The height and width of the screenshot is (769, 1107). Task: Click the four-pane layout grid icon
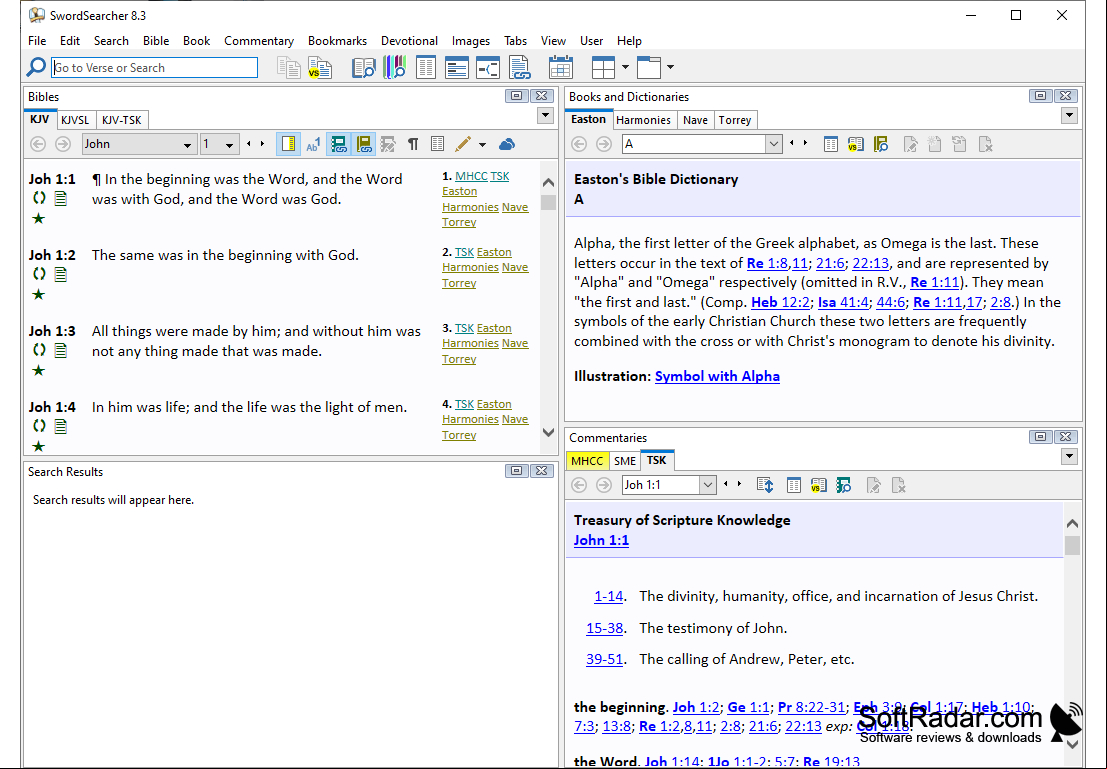[x=604, y=68]
